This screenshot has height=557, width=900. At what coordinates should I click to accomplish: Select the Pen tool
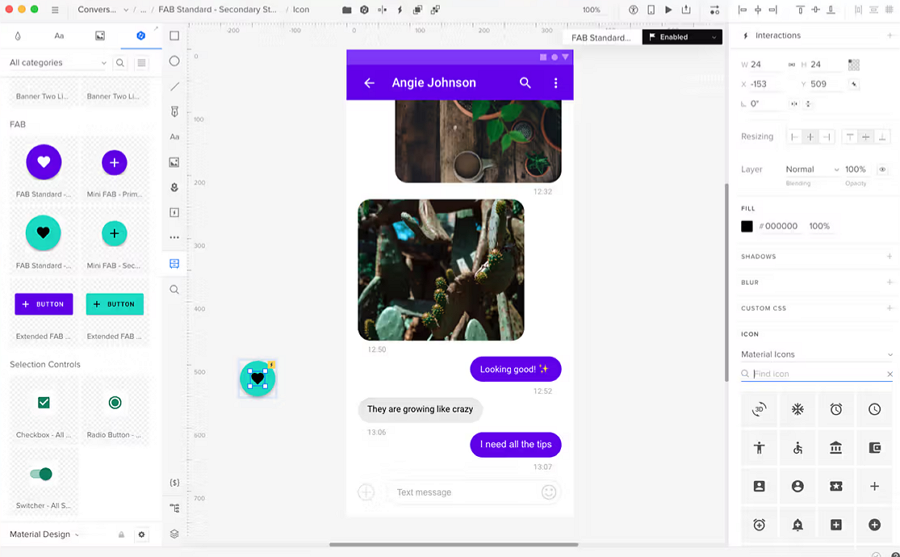coord(174,111)
